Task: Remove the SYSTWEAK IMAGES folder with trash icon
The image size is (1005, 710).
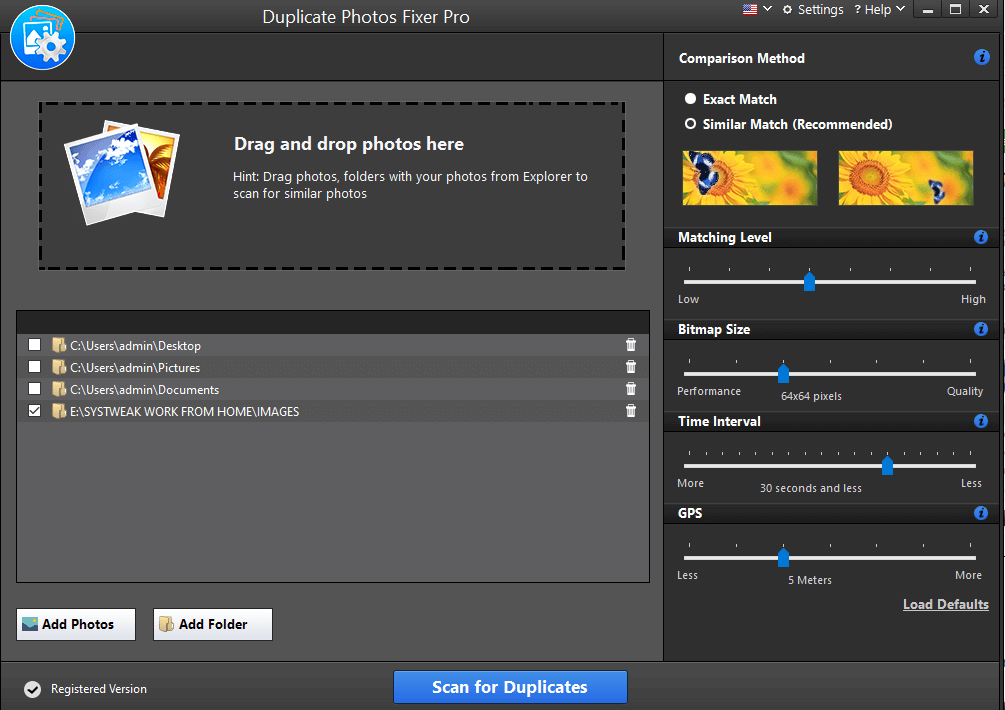Action: click(x=631, y=411)
